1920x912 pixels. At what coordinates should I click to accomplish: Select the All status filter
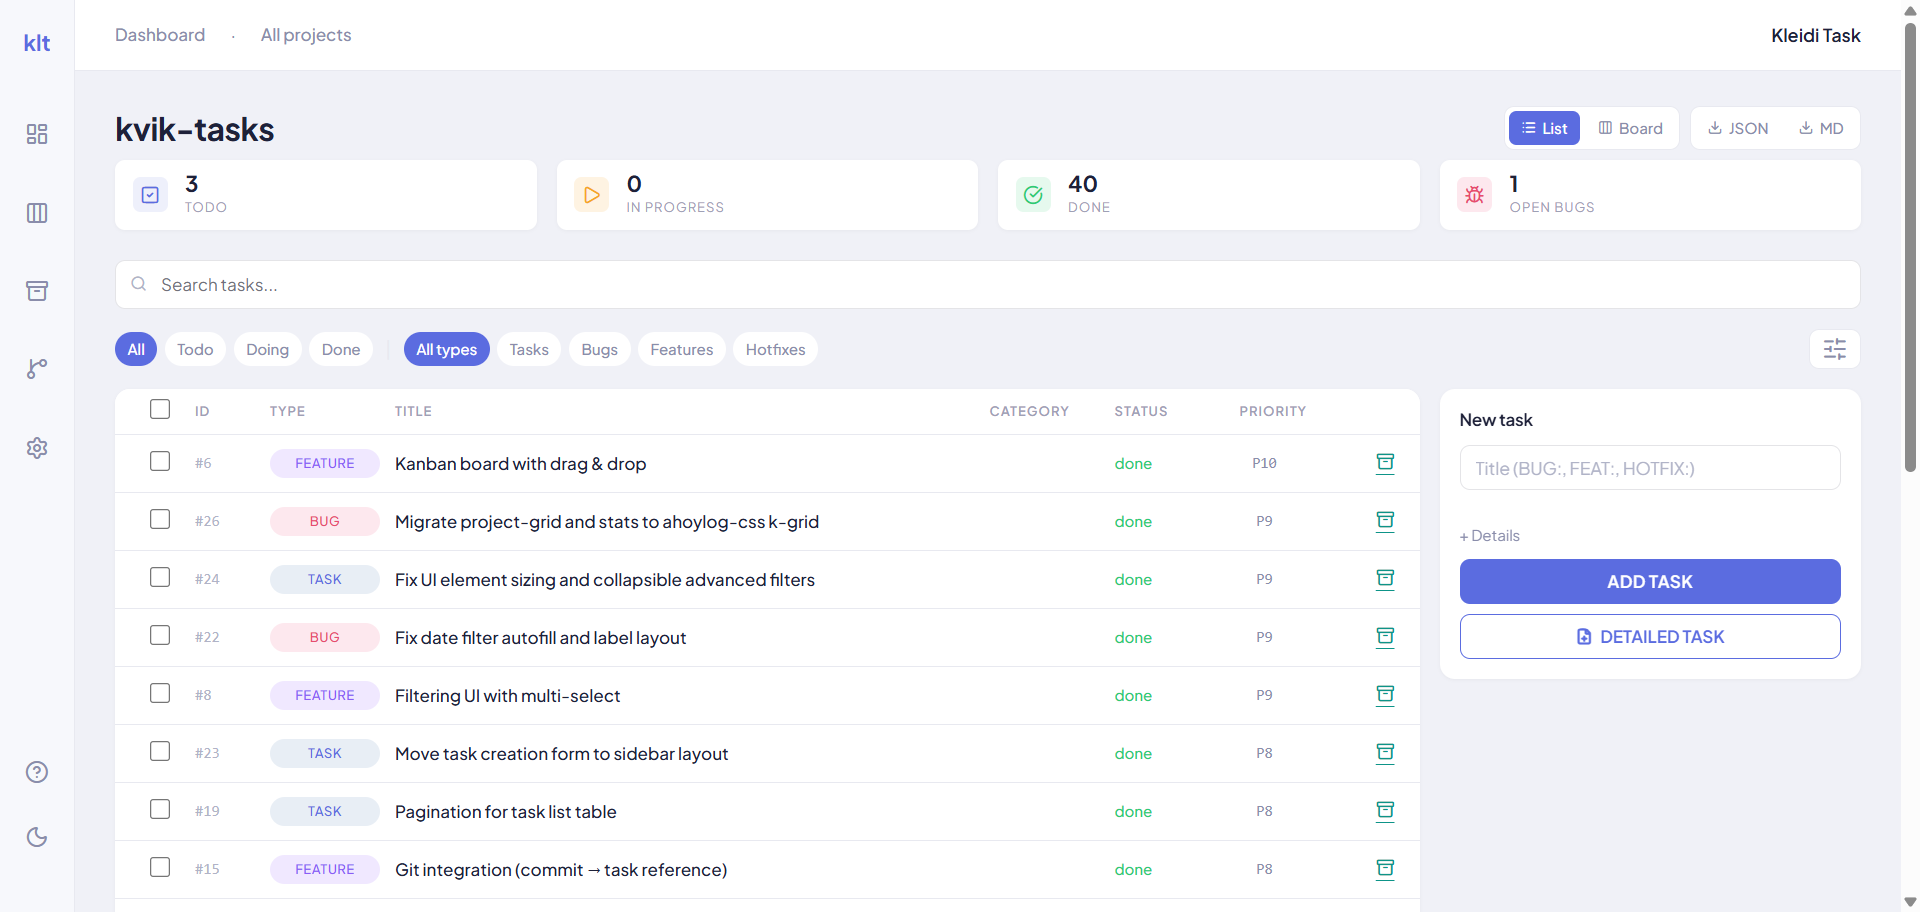pos(136,349)
